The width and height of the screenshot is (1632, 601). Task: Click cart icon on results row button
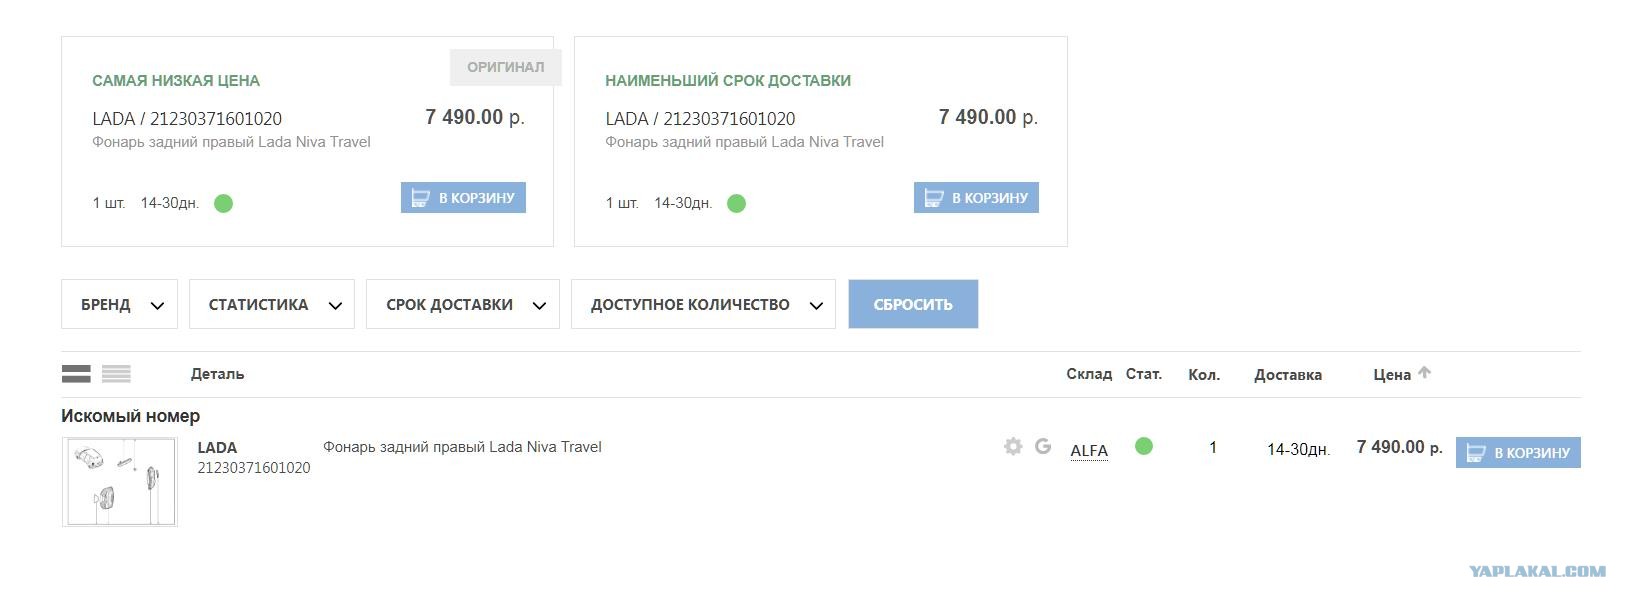pyautogui.click(x=1475, y=453)
